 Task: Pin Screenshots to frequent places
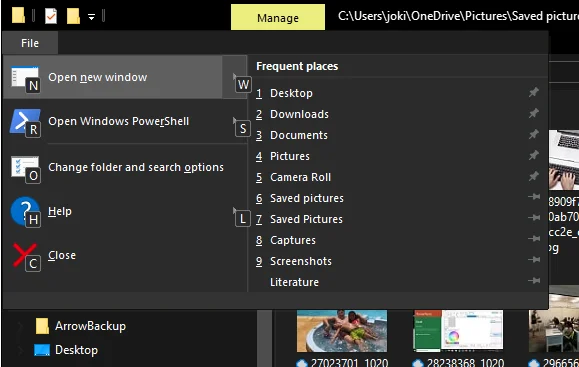pos(534,260)
